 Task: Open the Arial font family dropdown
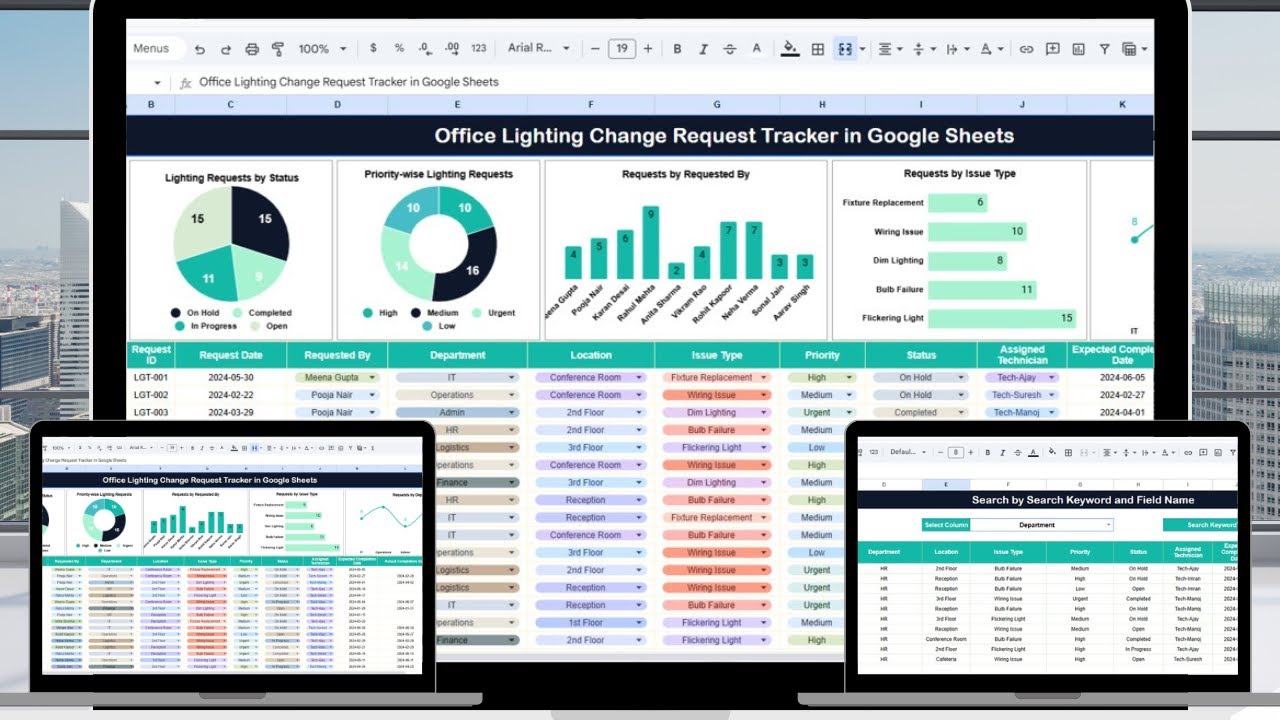(x=538, y=48)
